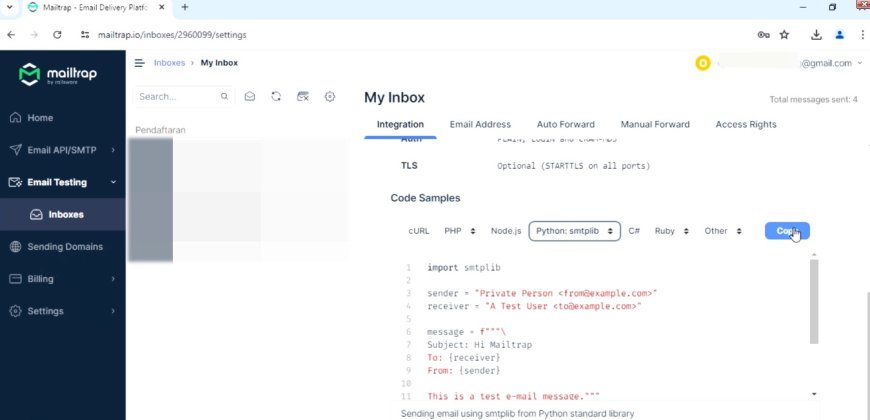870x420 pixels.
Task: Select the Node.js code sample
Action: (x=506, y=231)
